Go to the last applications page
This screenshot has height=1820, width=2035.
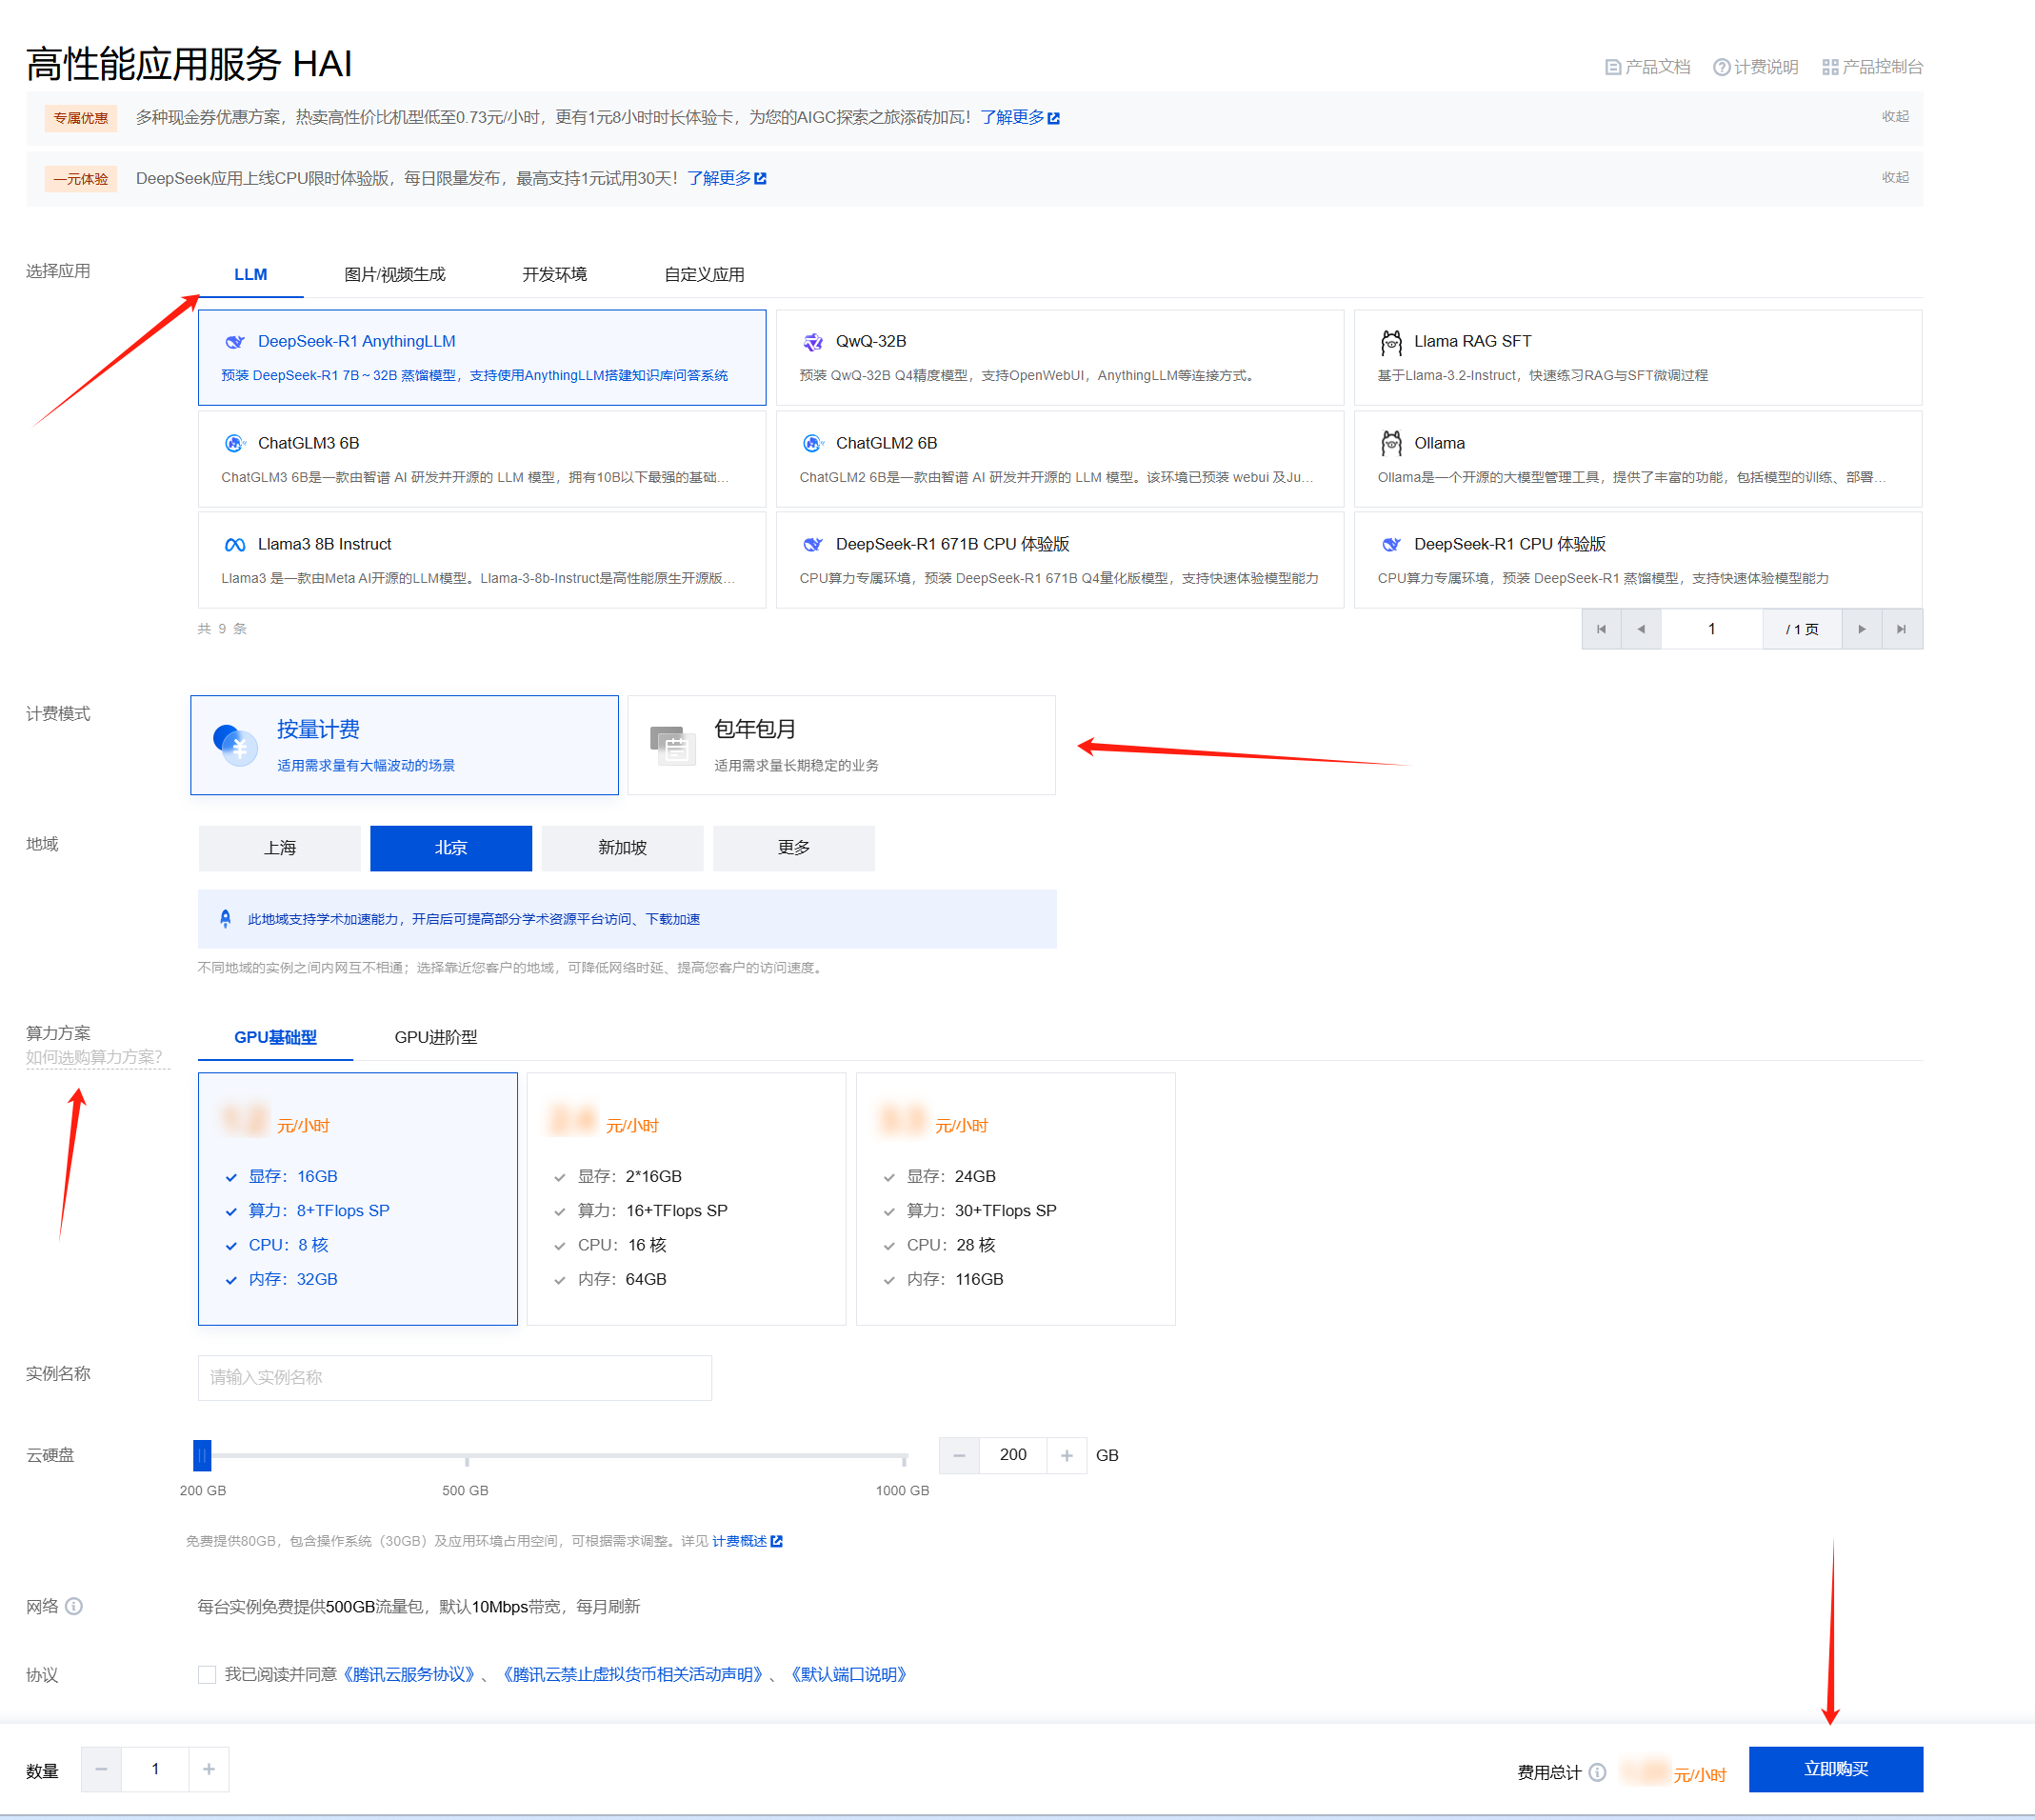[x=1902, y=629]
